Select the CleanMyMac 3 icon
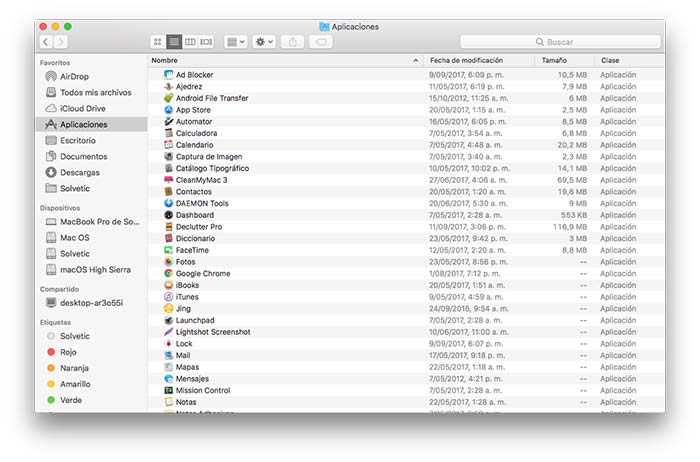Screen dimensions: 700x462 [168, 180]
